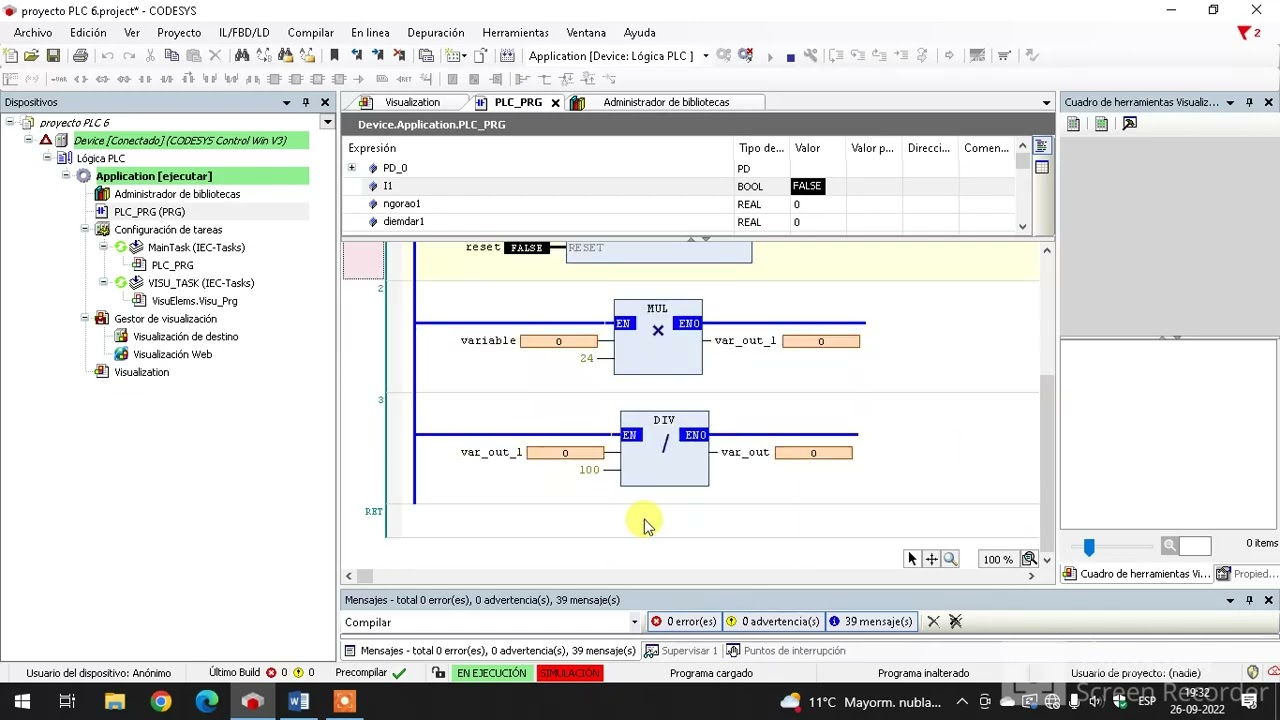This screenshot has height=720, width=1280.
Task: Open the Dispositivos panel options dropdown
Action: tap(287, 102)
